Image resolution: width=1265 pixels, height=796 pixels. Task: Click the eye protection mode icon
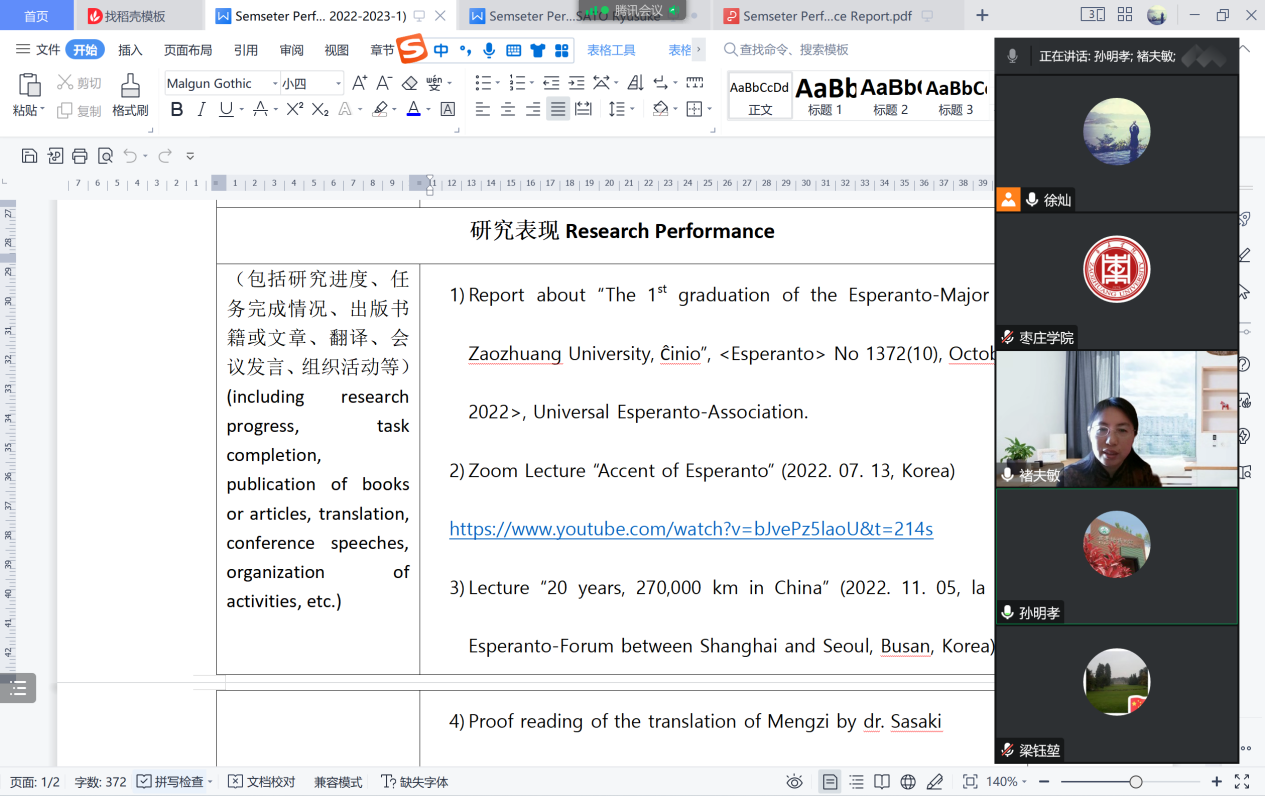click(x=794, y=782)
